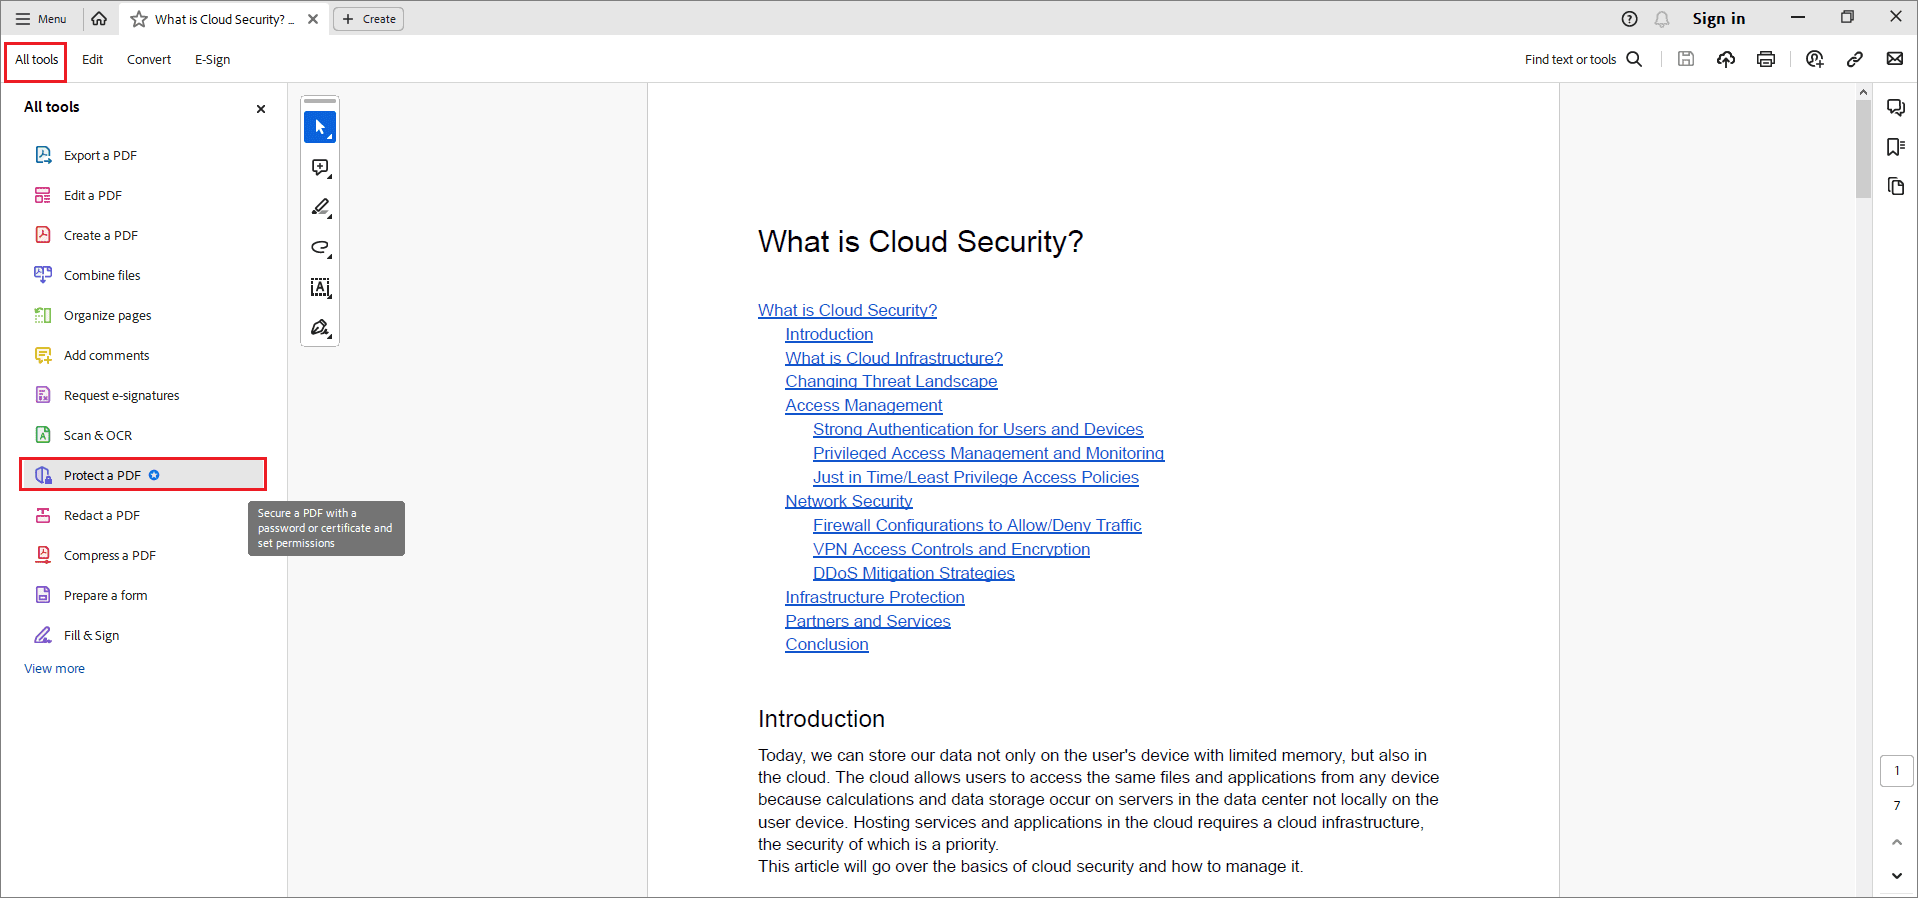The height and width of the screenshot is (898, 1918).
Task: Follow the Network Security link
Action: coord(848,500)
